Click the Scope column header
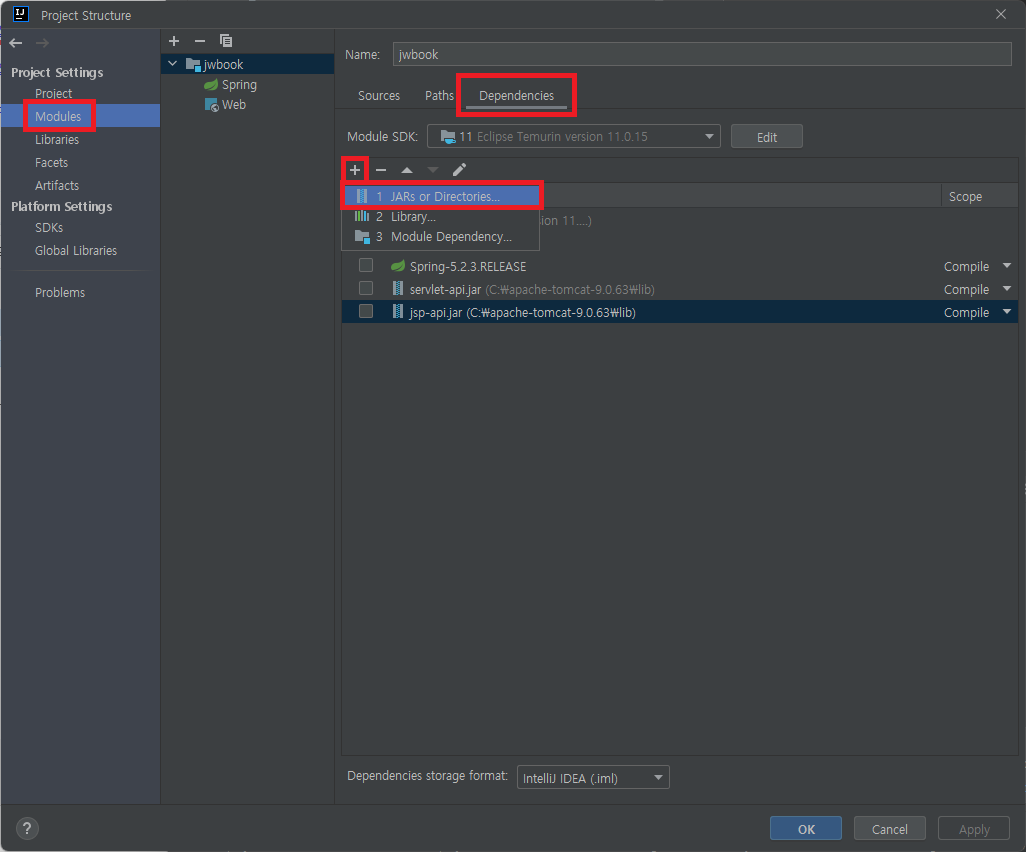This screenshot has height=852, width=1026. [965, 196]
